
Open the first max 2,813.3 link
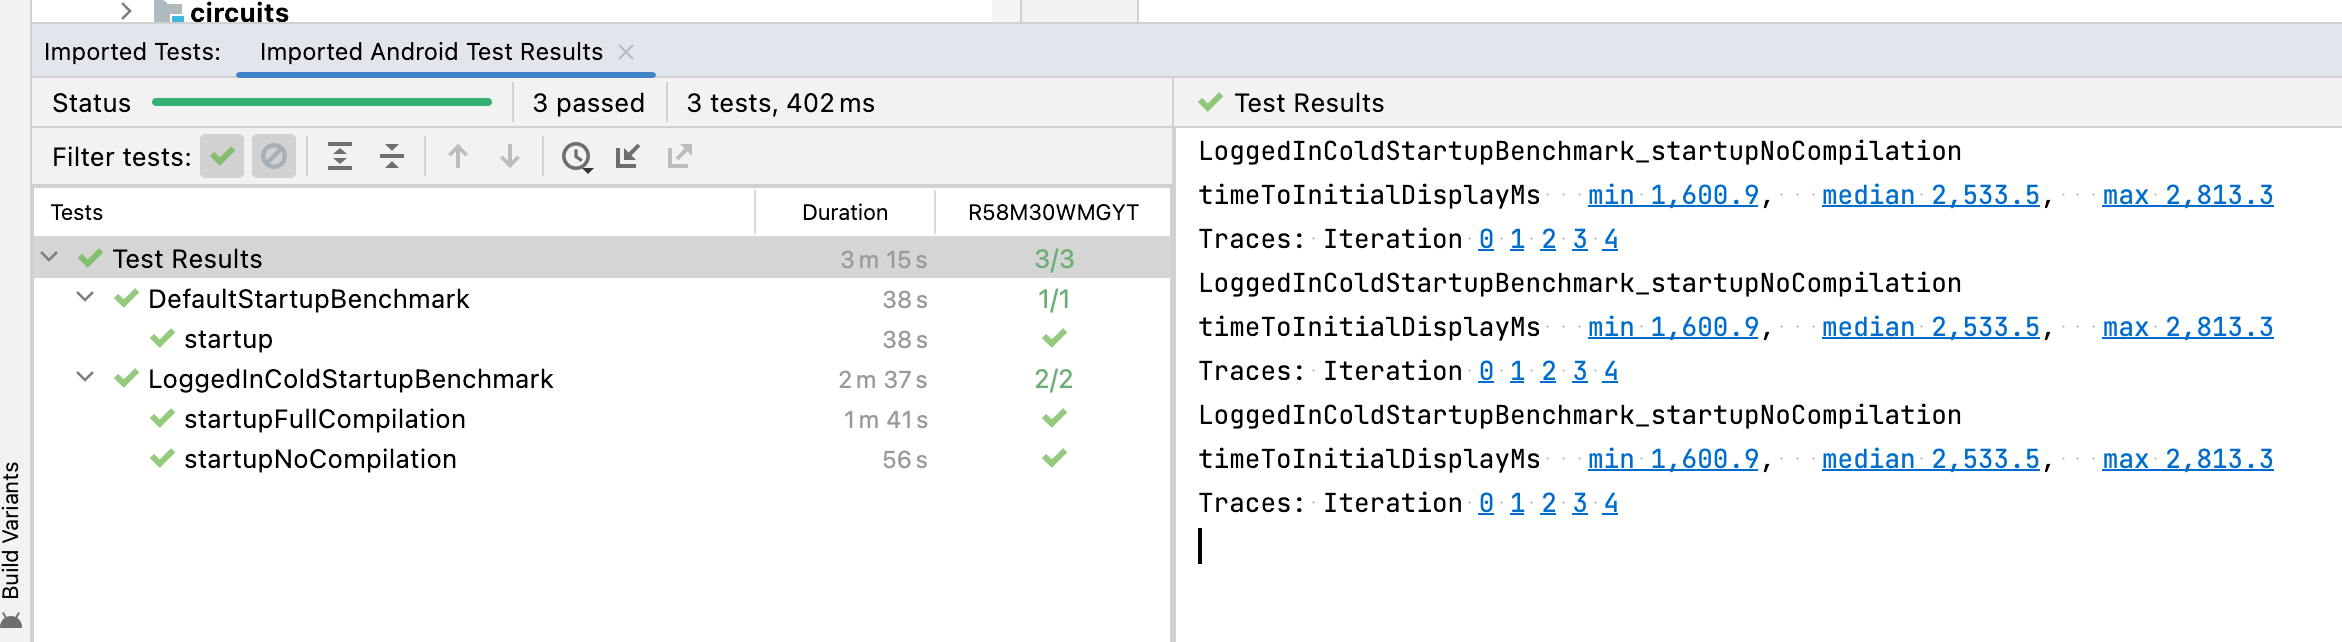click(x=2187, y=195)
